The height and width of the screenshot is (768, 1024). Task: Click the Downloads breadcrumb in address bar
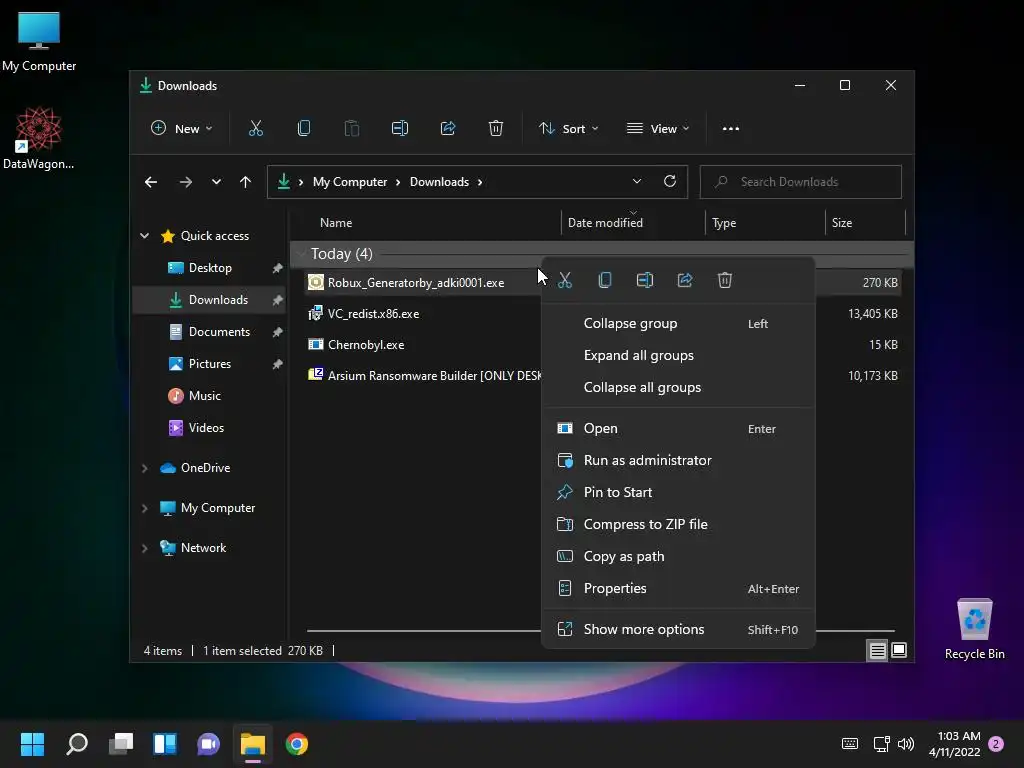tap(439, 182)
